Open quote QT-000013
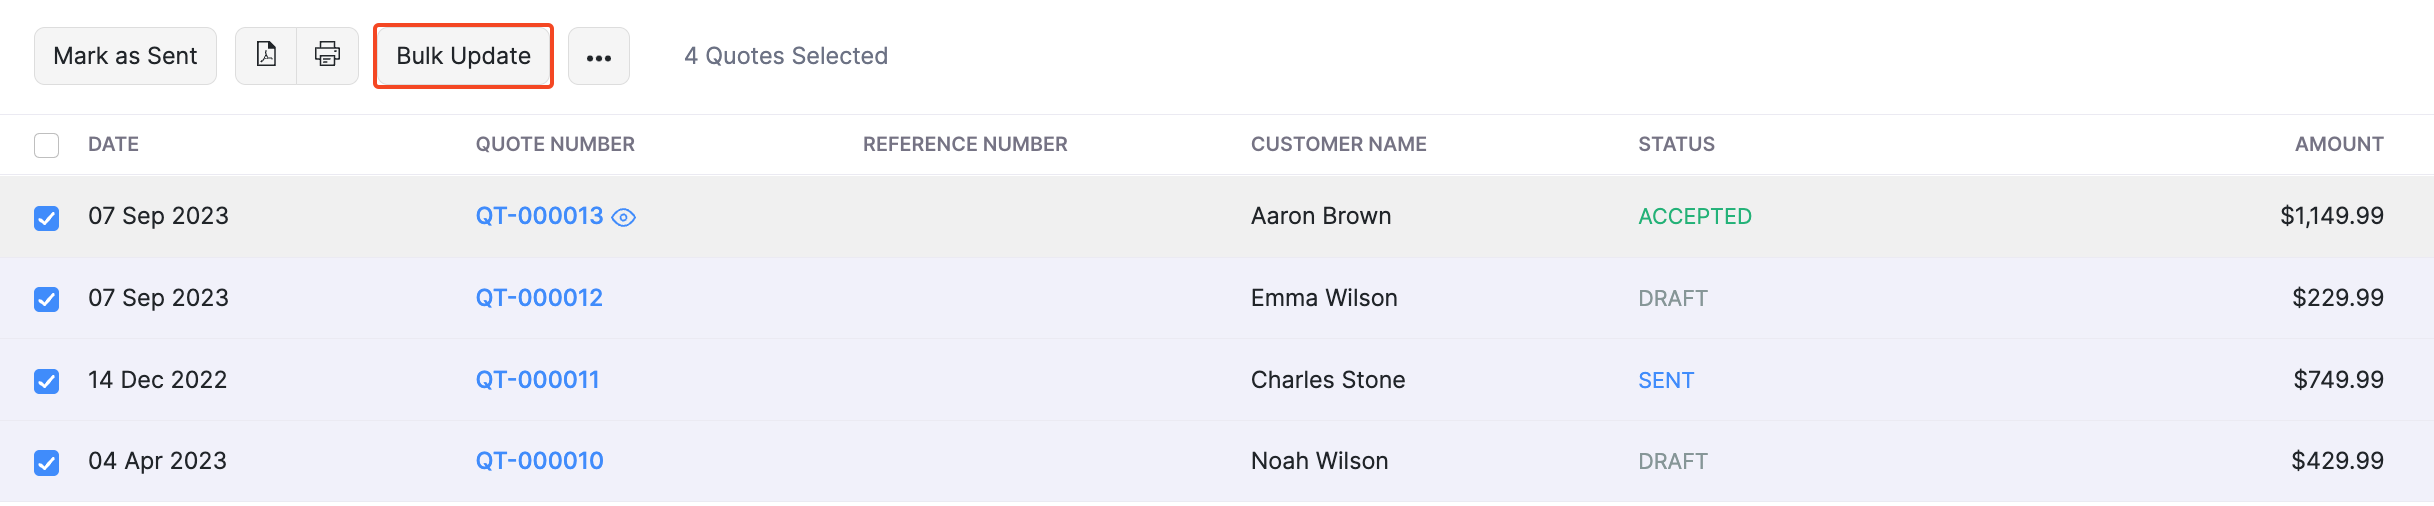The width and height of the screenshot is (2434, 506). point(539,216)
